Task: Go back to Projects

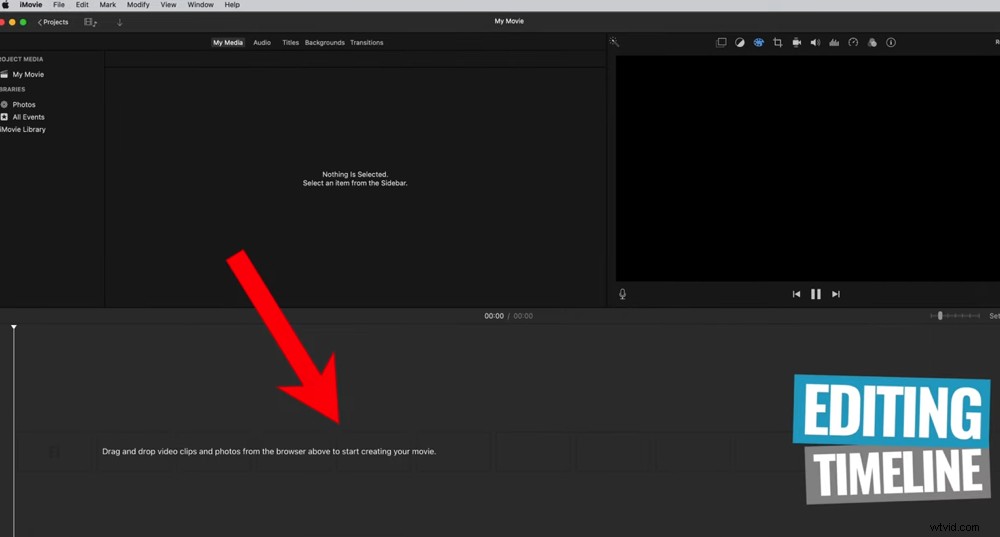Action: pyautogui.click(x=53, y=22)
